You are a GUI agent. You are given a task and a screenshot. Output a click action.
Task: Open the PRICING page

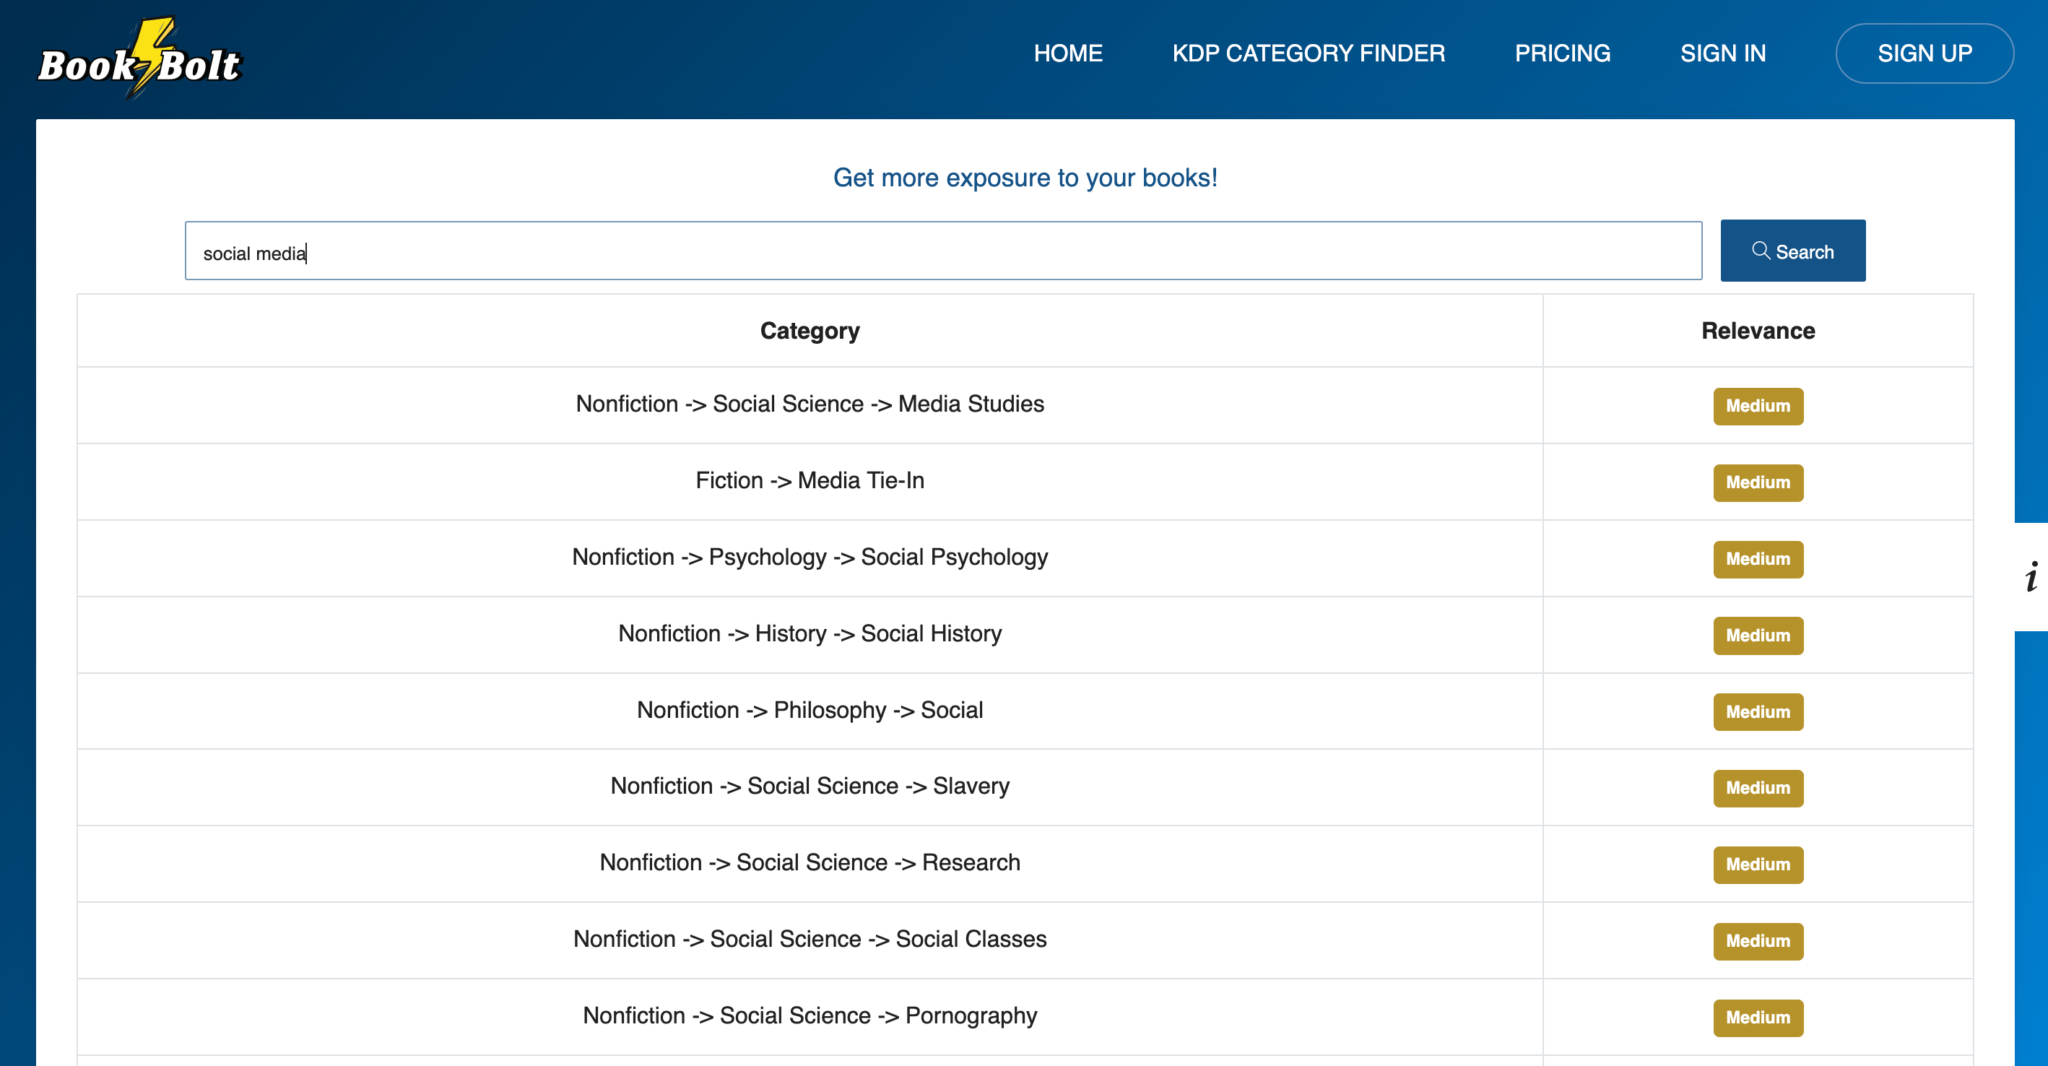(1562, 53)
